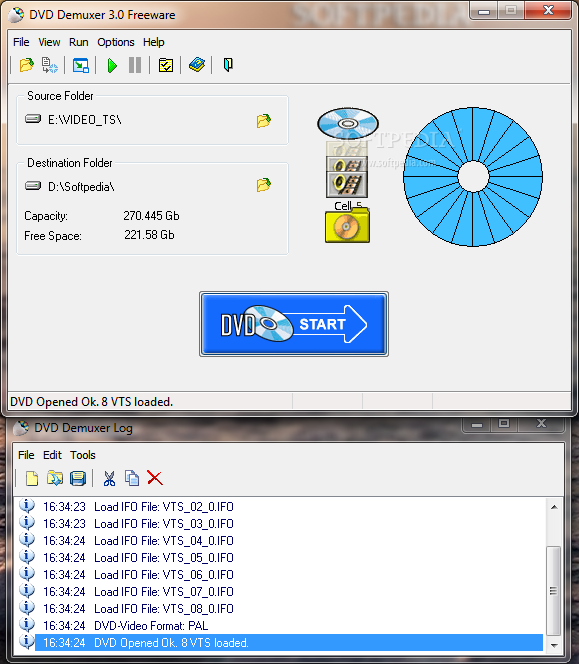579x664 pixels.
Task: Open the Run menu
Action: click(x=79, y=42)
